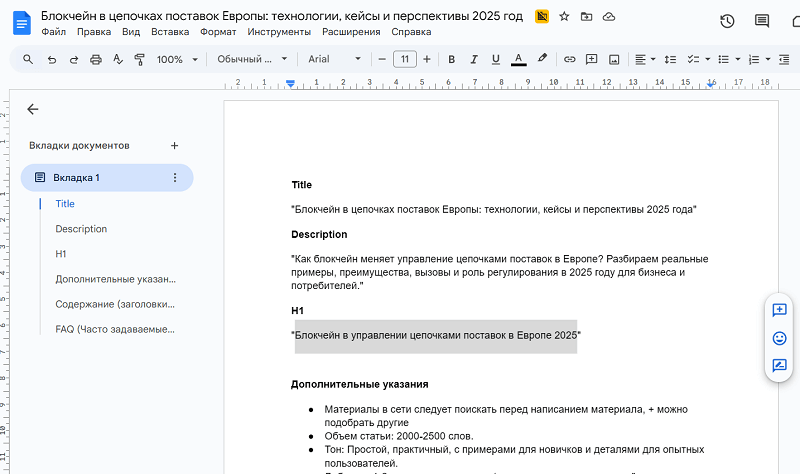Image resolution: width=800 pixels, height=474 pixels.
Task: Activate the paint format tool
Action: [139, 59]
